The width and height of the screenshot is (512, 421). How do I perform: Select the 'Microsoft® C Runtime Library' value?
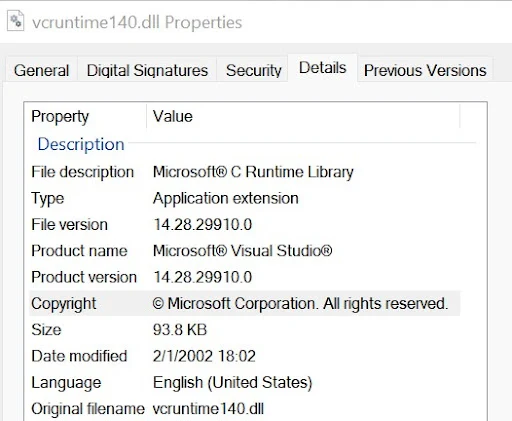tap(253, 172)
